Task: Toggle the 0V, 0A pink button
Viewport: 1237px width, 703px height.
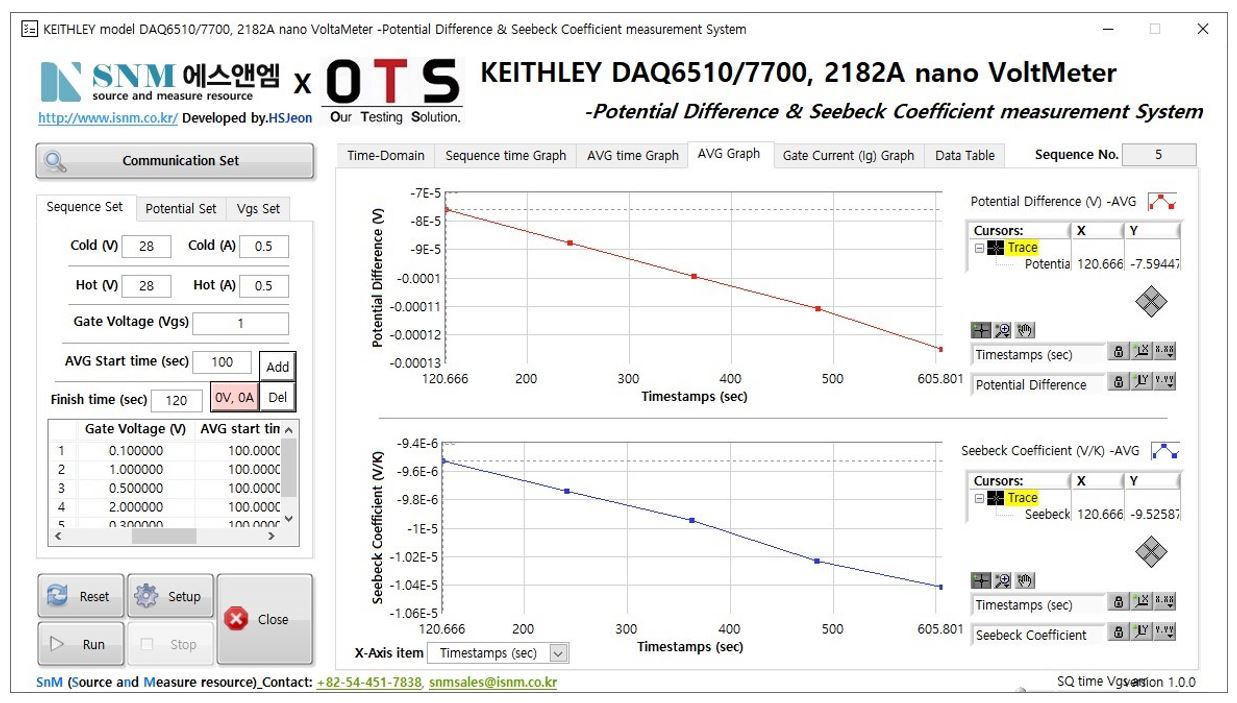Action: tap(234, 398)
